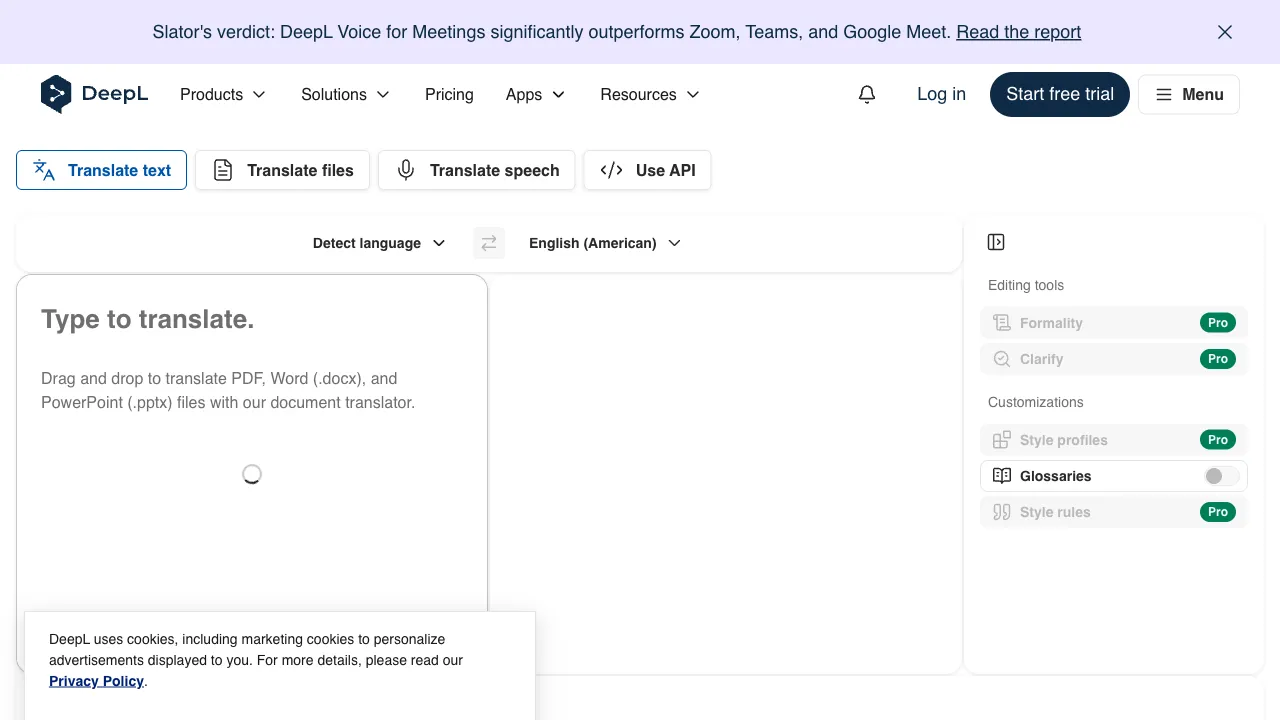1280x720 pixels.
Task: Click the Customizations heading
Action: [1036, 402]
